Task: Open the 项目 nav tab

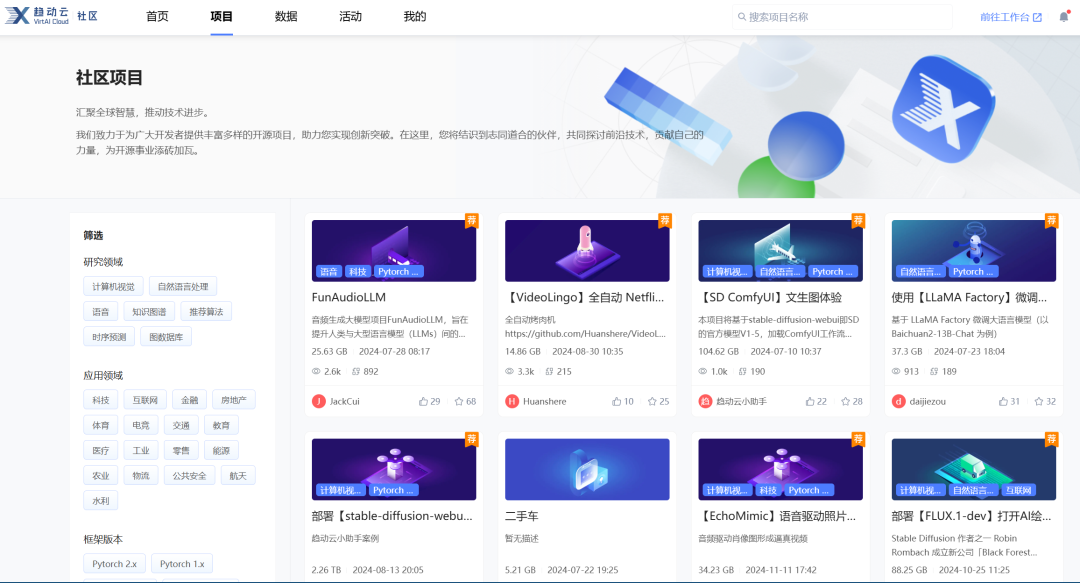Action: [221, 17]
